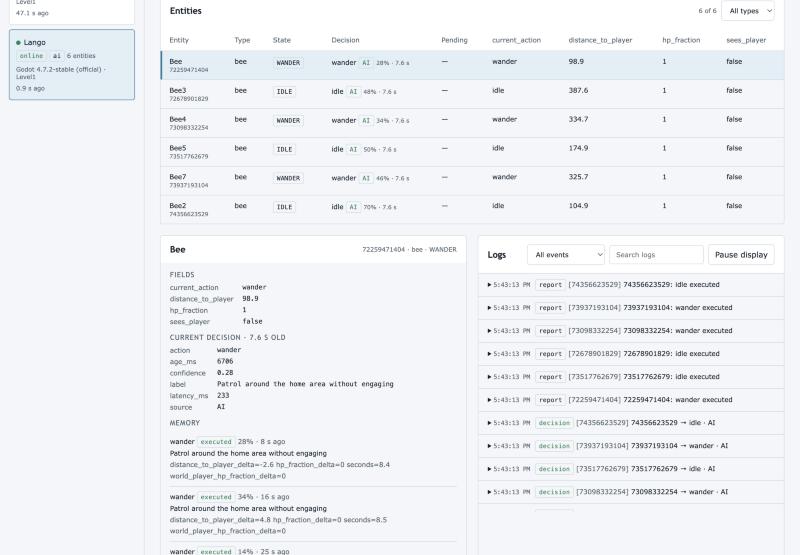The width and height of the screenshot is (800, 555).
Task: Open the All events log filter
Action: (566, 255)
